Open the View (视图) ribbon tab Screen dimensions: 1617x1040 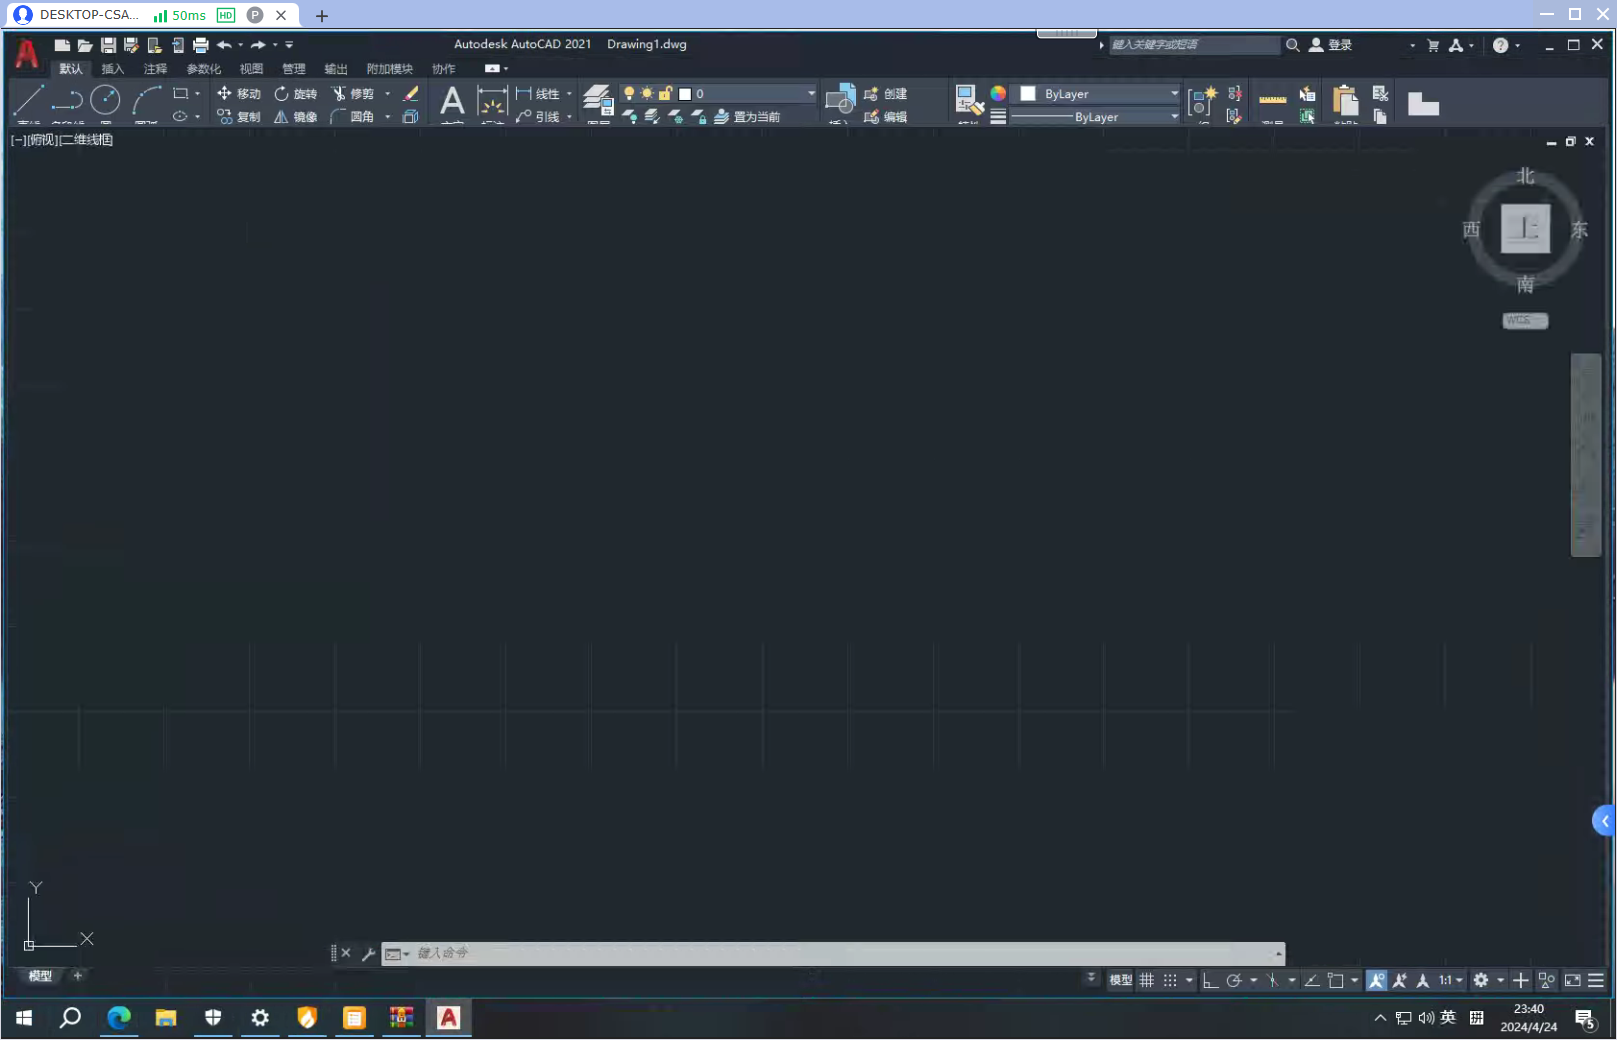pyautogui.click(x=251, y=69)
